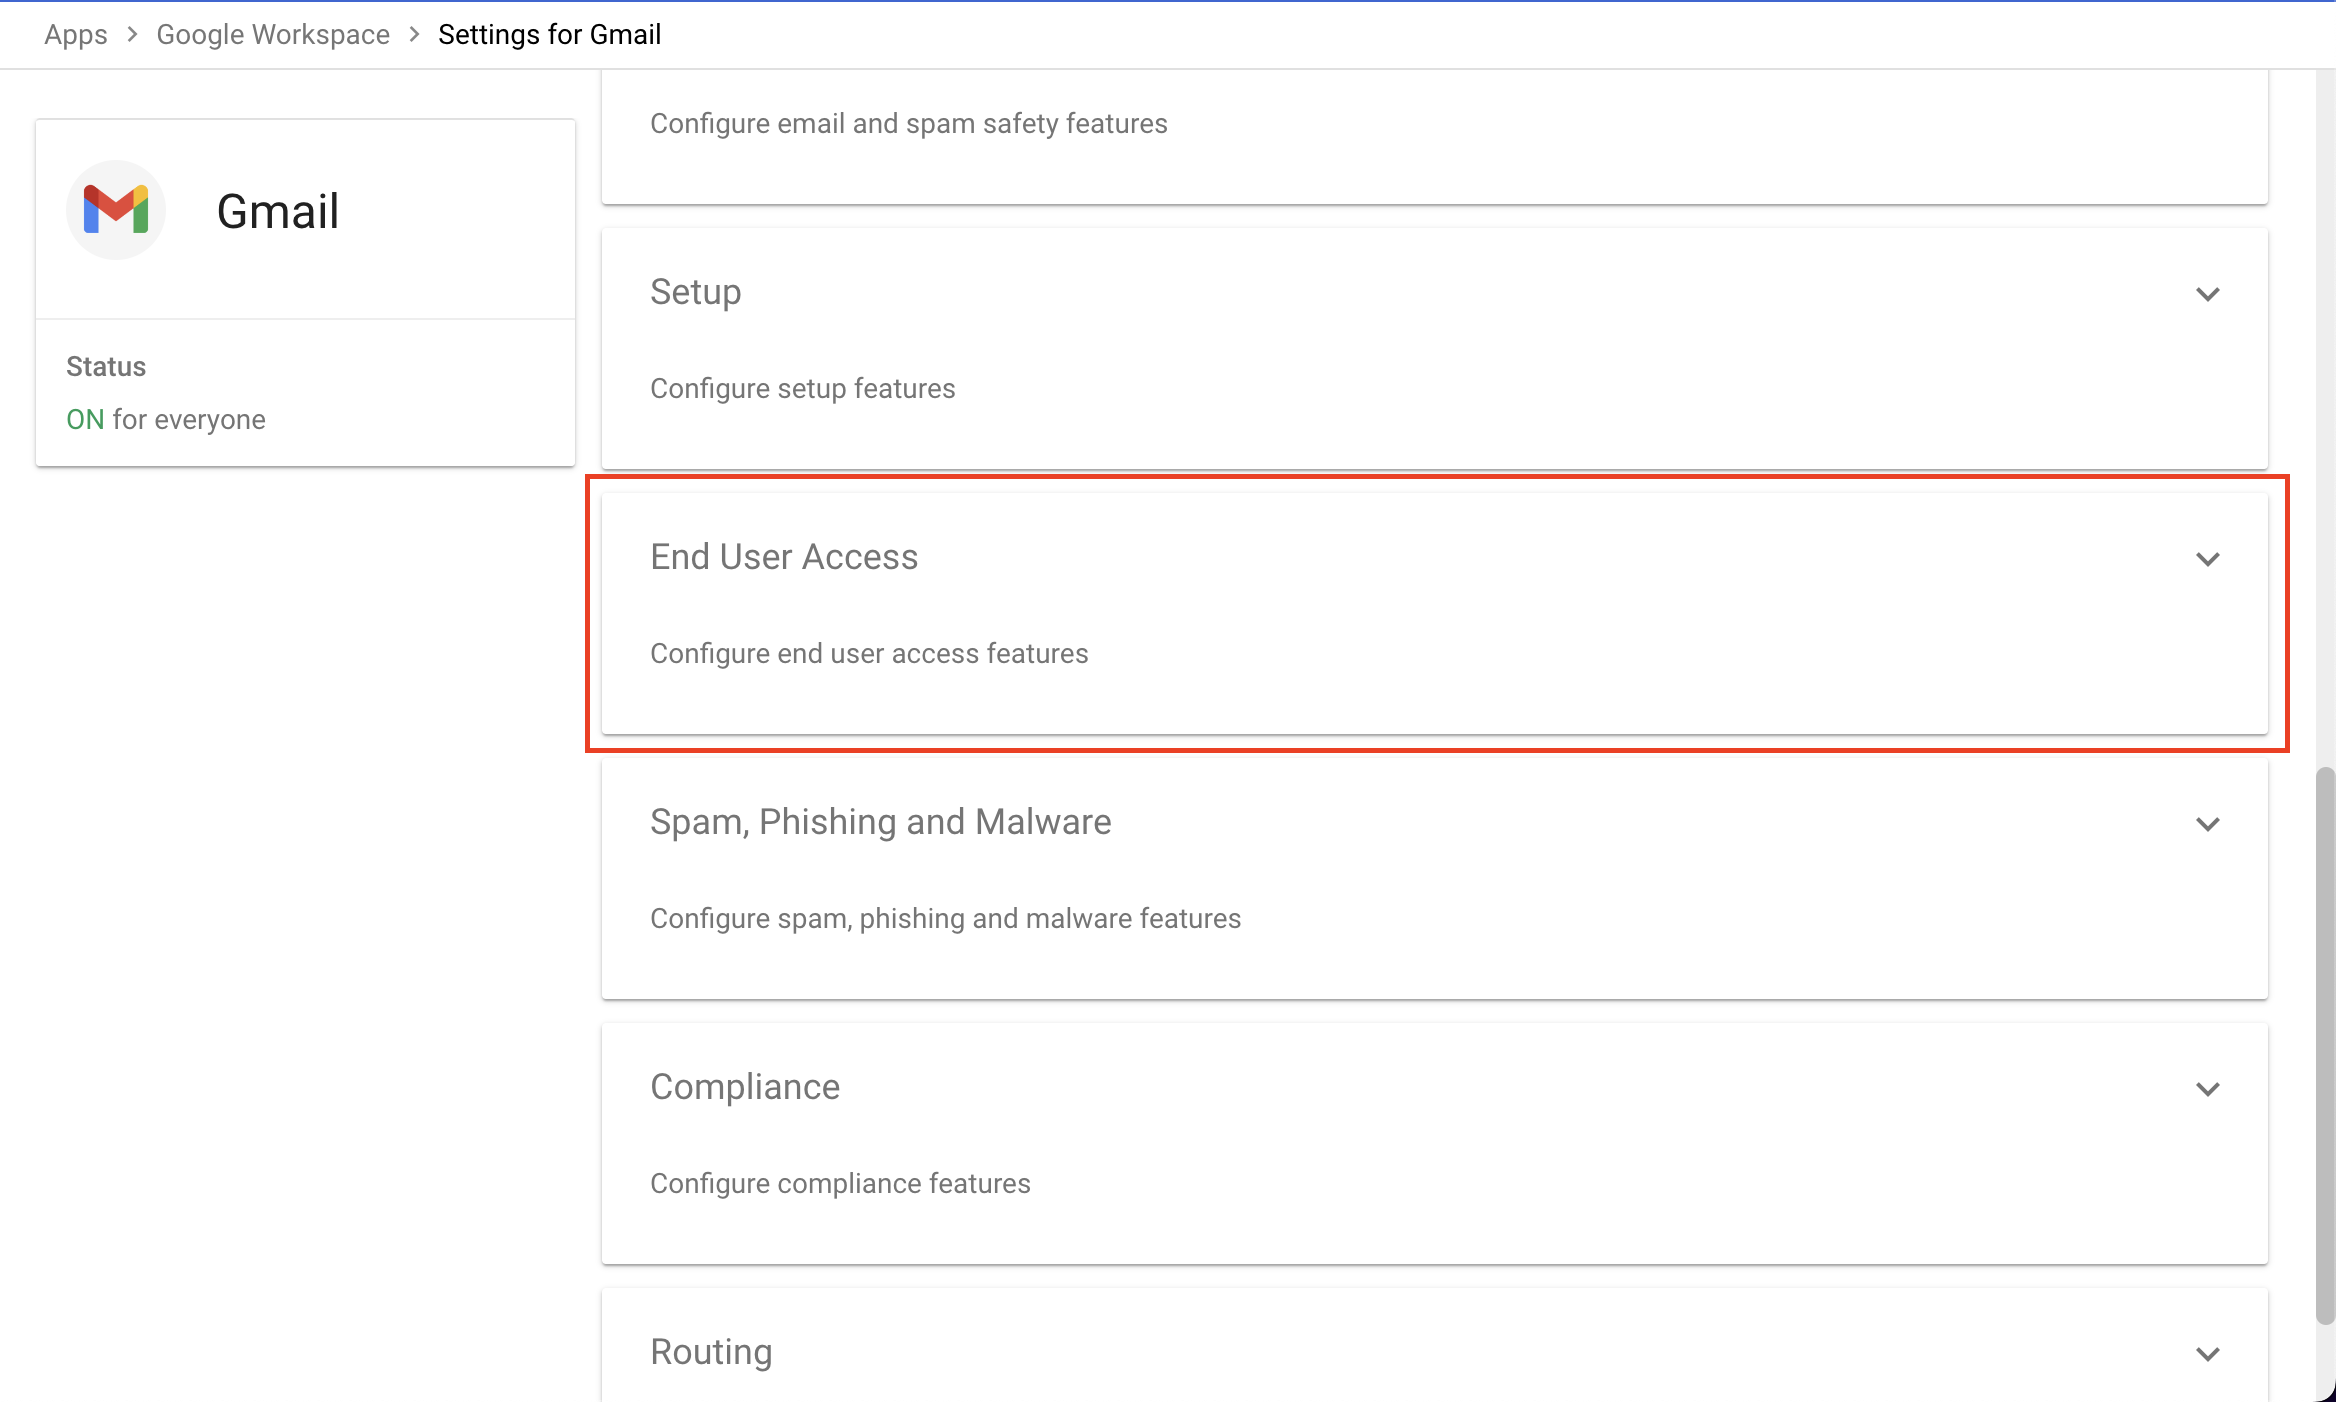This screenshot has height=1402, width=2336.
Task: Click the vertical scrollbar thumb
Action: [2325, 1045]
